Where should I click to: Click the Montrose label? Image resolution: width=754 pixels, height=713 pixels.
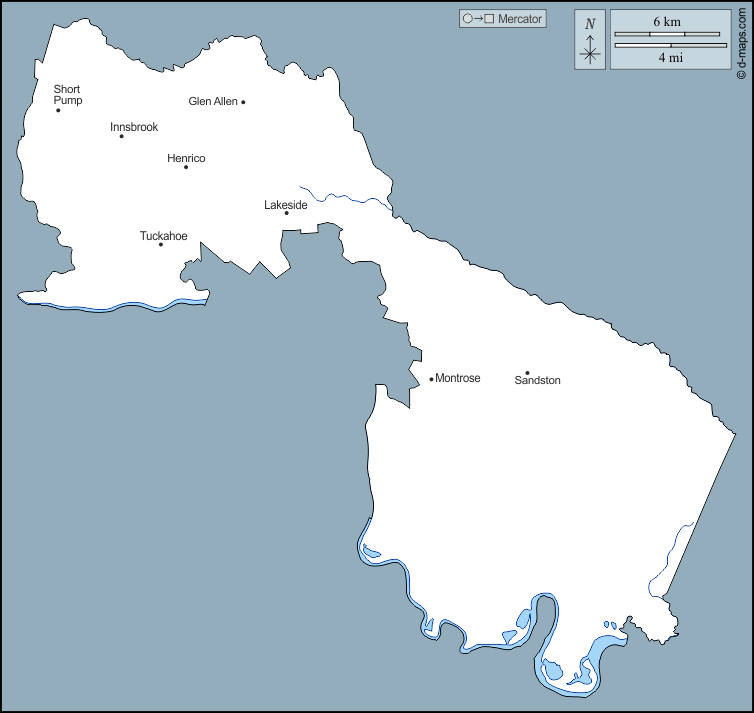pos(457,378)
